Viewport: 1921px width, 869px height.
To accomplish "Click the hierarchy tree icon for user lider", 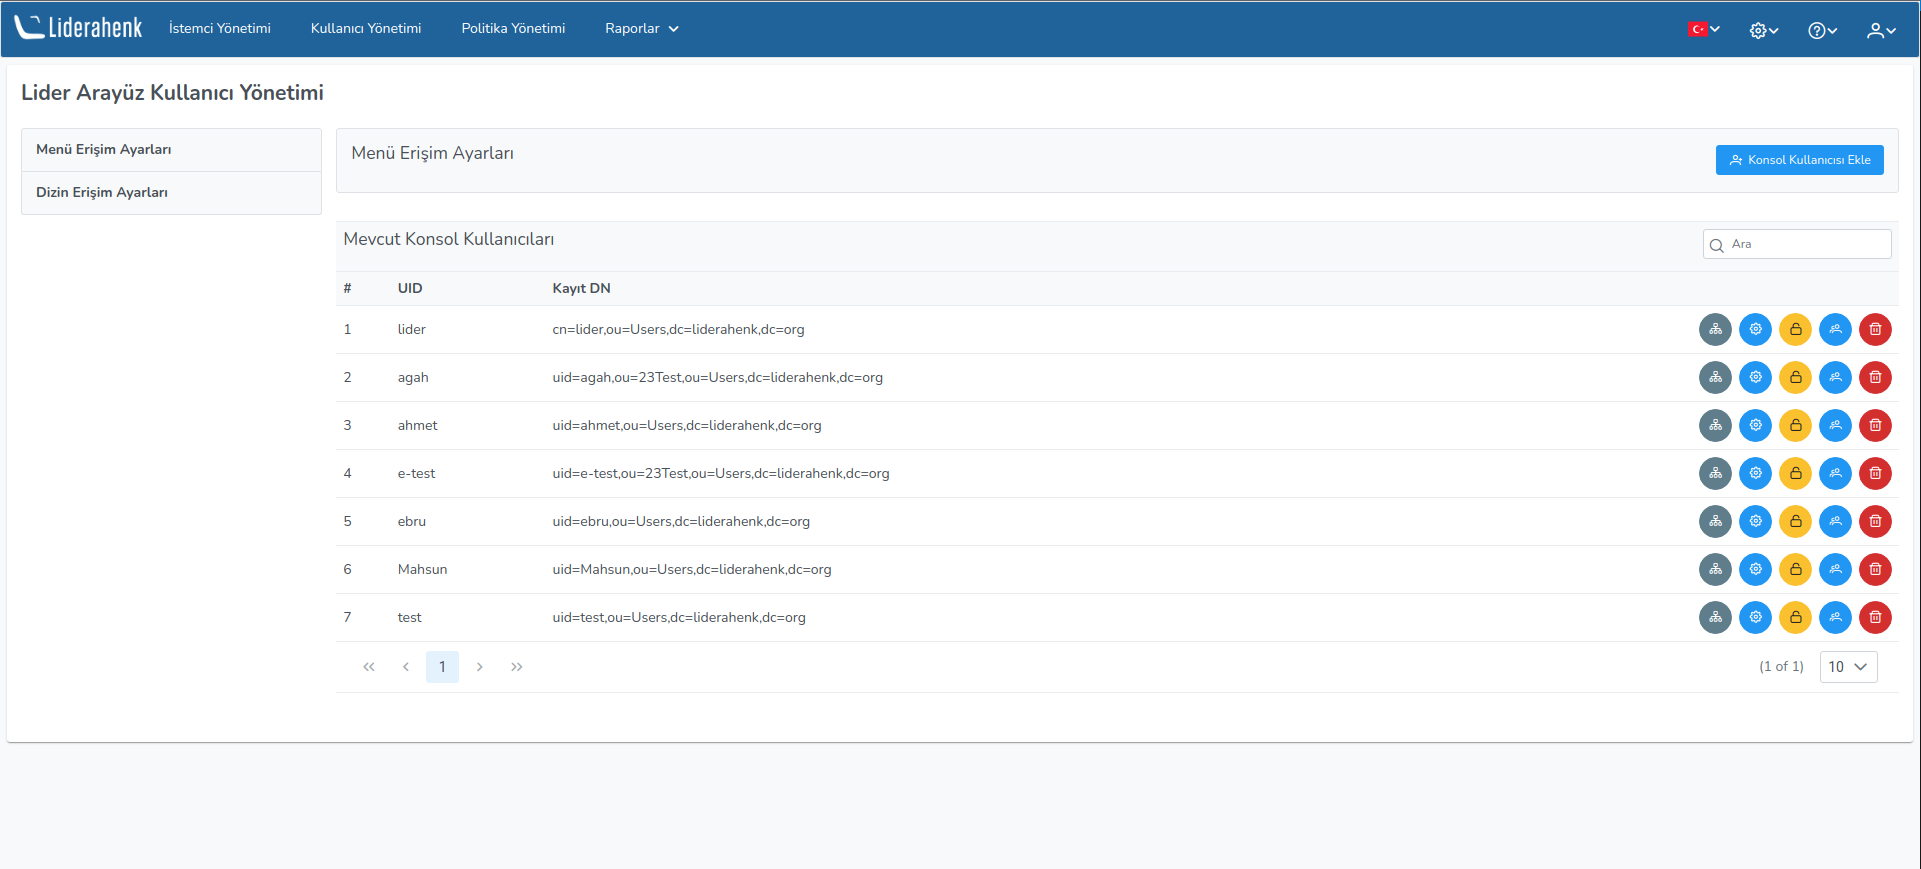I will click(x=1715, y=329).
